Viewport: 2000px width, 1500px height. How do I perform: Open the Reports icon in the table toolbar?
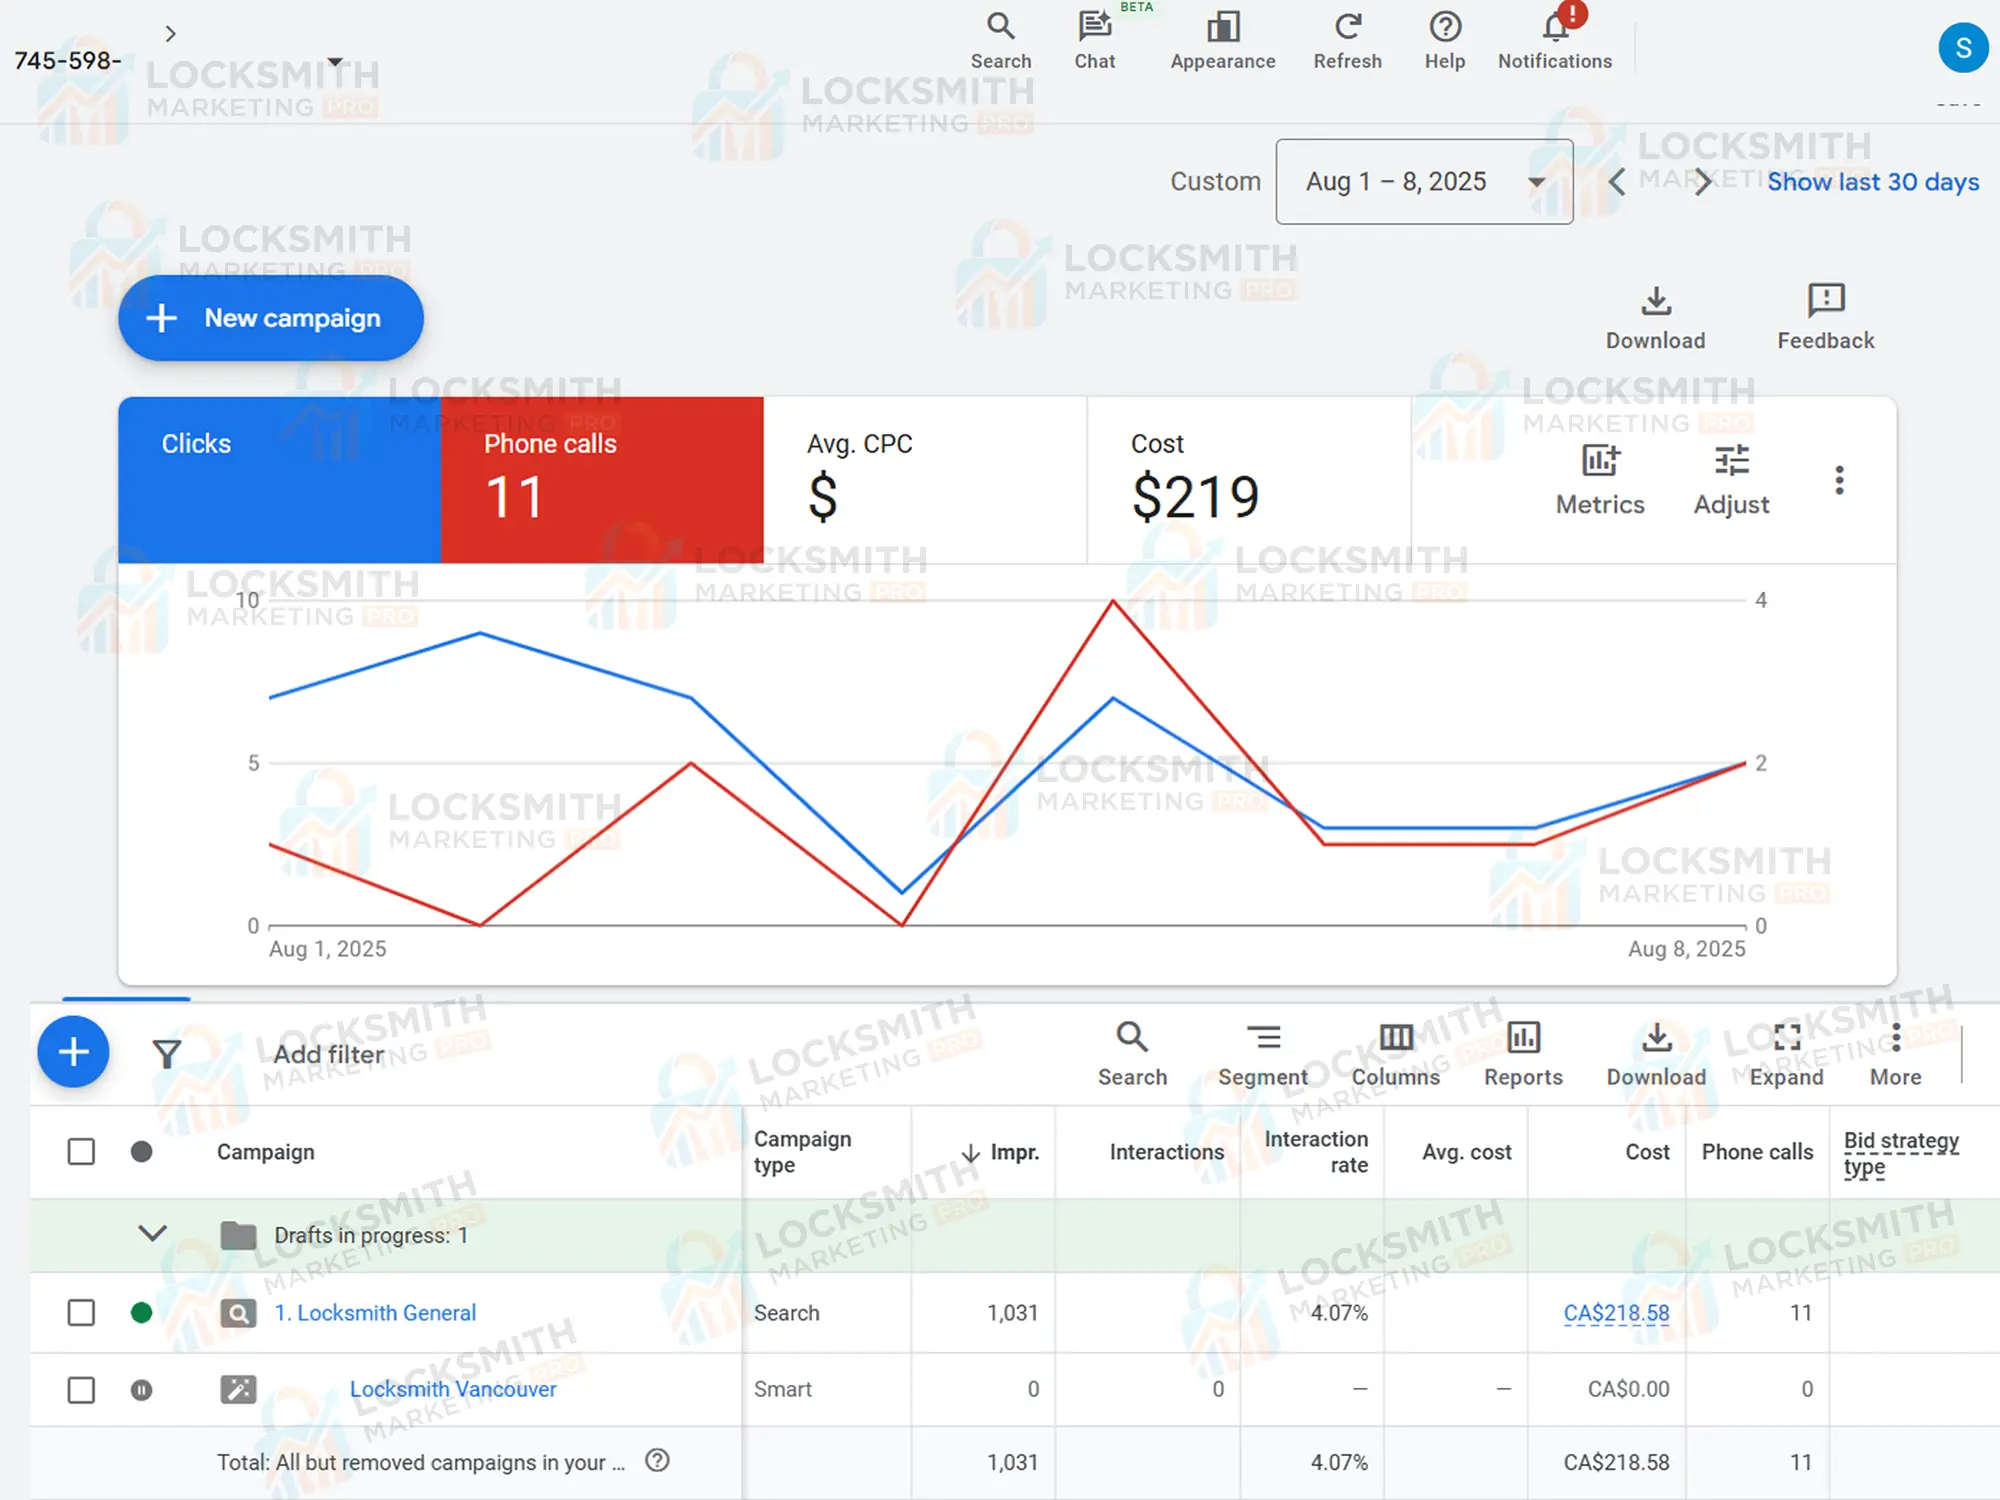[1522, 1053]
